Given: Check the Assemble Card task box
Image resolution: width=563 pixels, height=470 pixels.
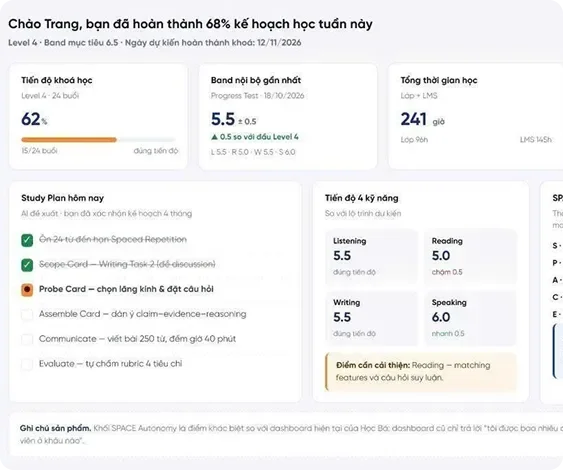Looking at the screenshot, I should pyautogui.click(x=27, y=315).
